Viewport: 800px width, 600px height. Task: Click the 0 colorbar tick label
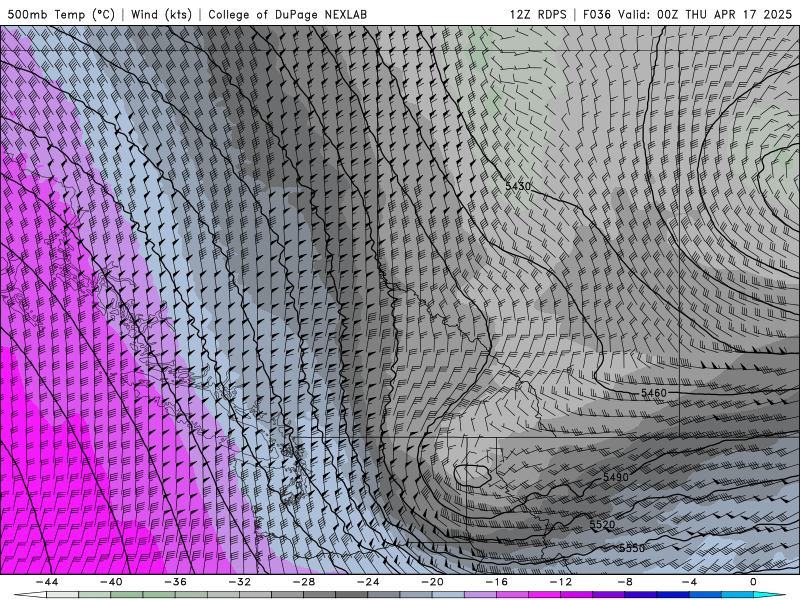pyautogui.click(x=753, y=582)
